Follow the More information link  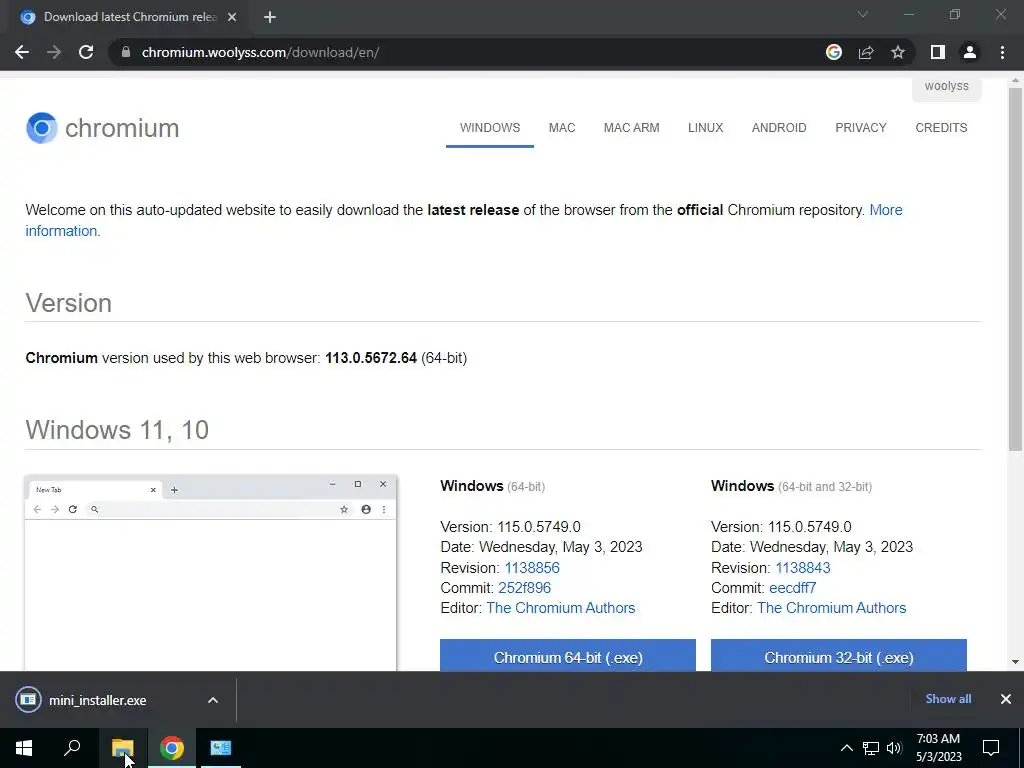(x=886, y=210)
